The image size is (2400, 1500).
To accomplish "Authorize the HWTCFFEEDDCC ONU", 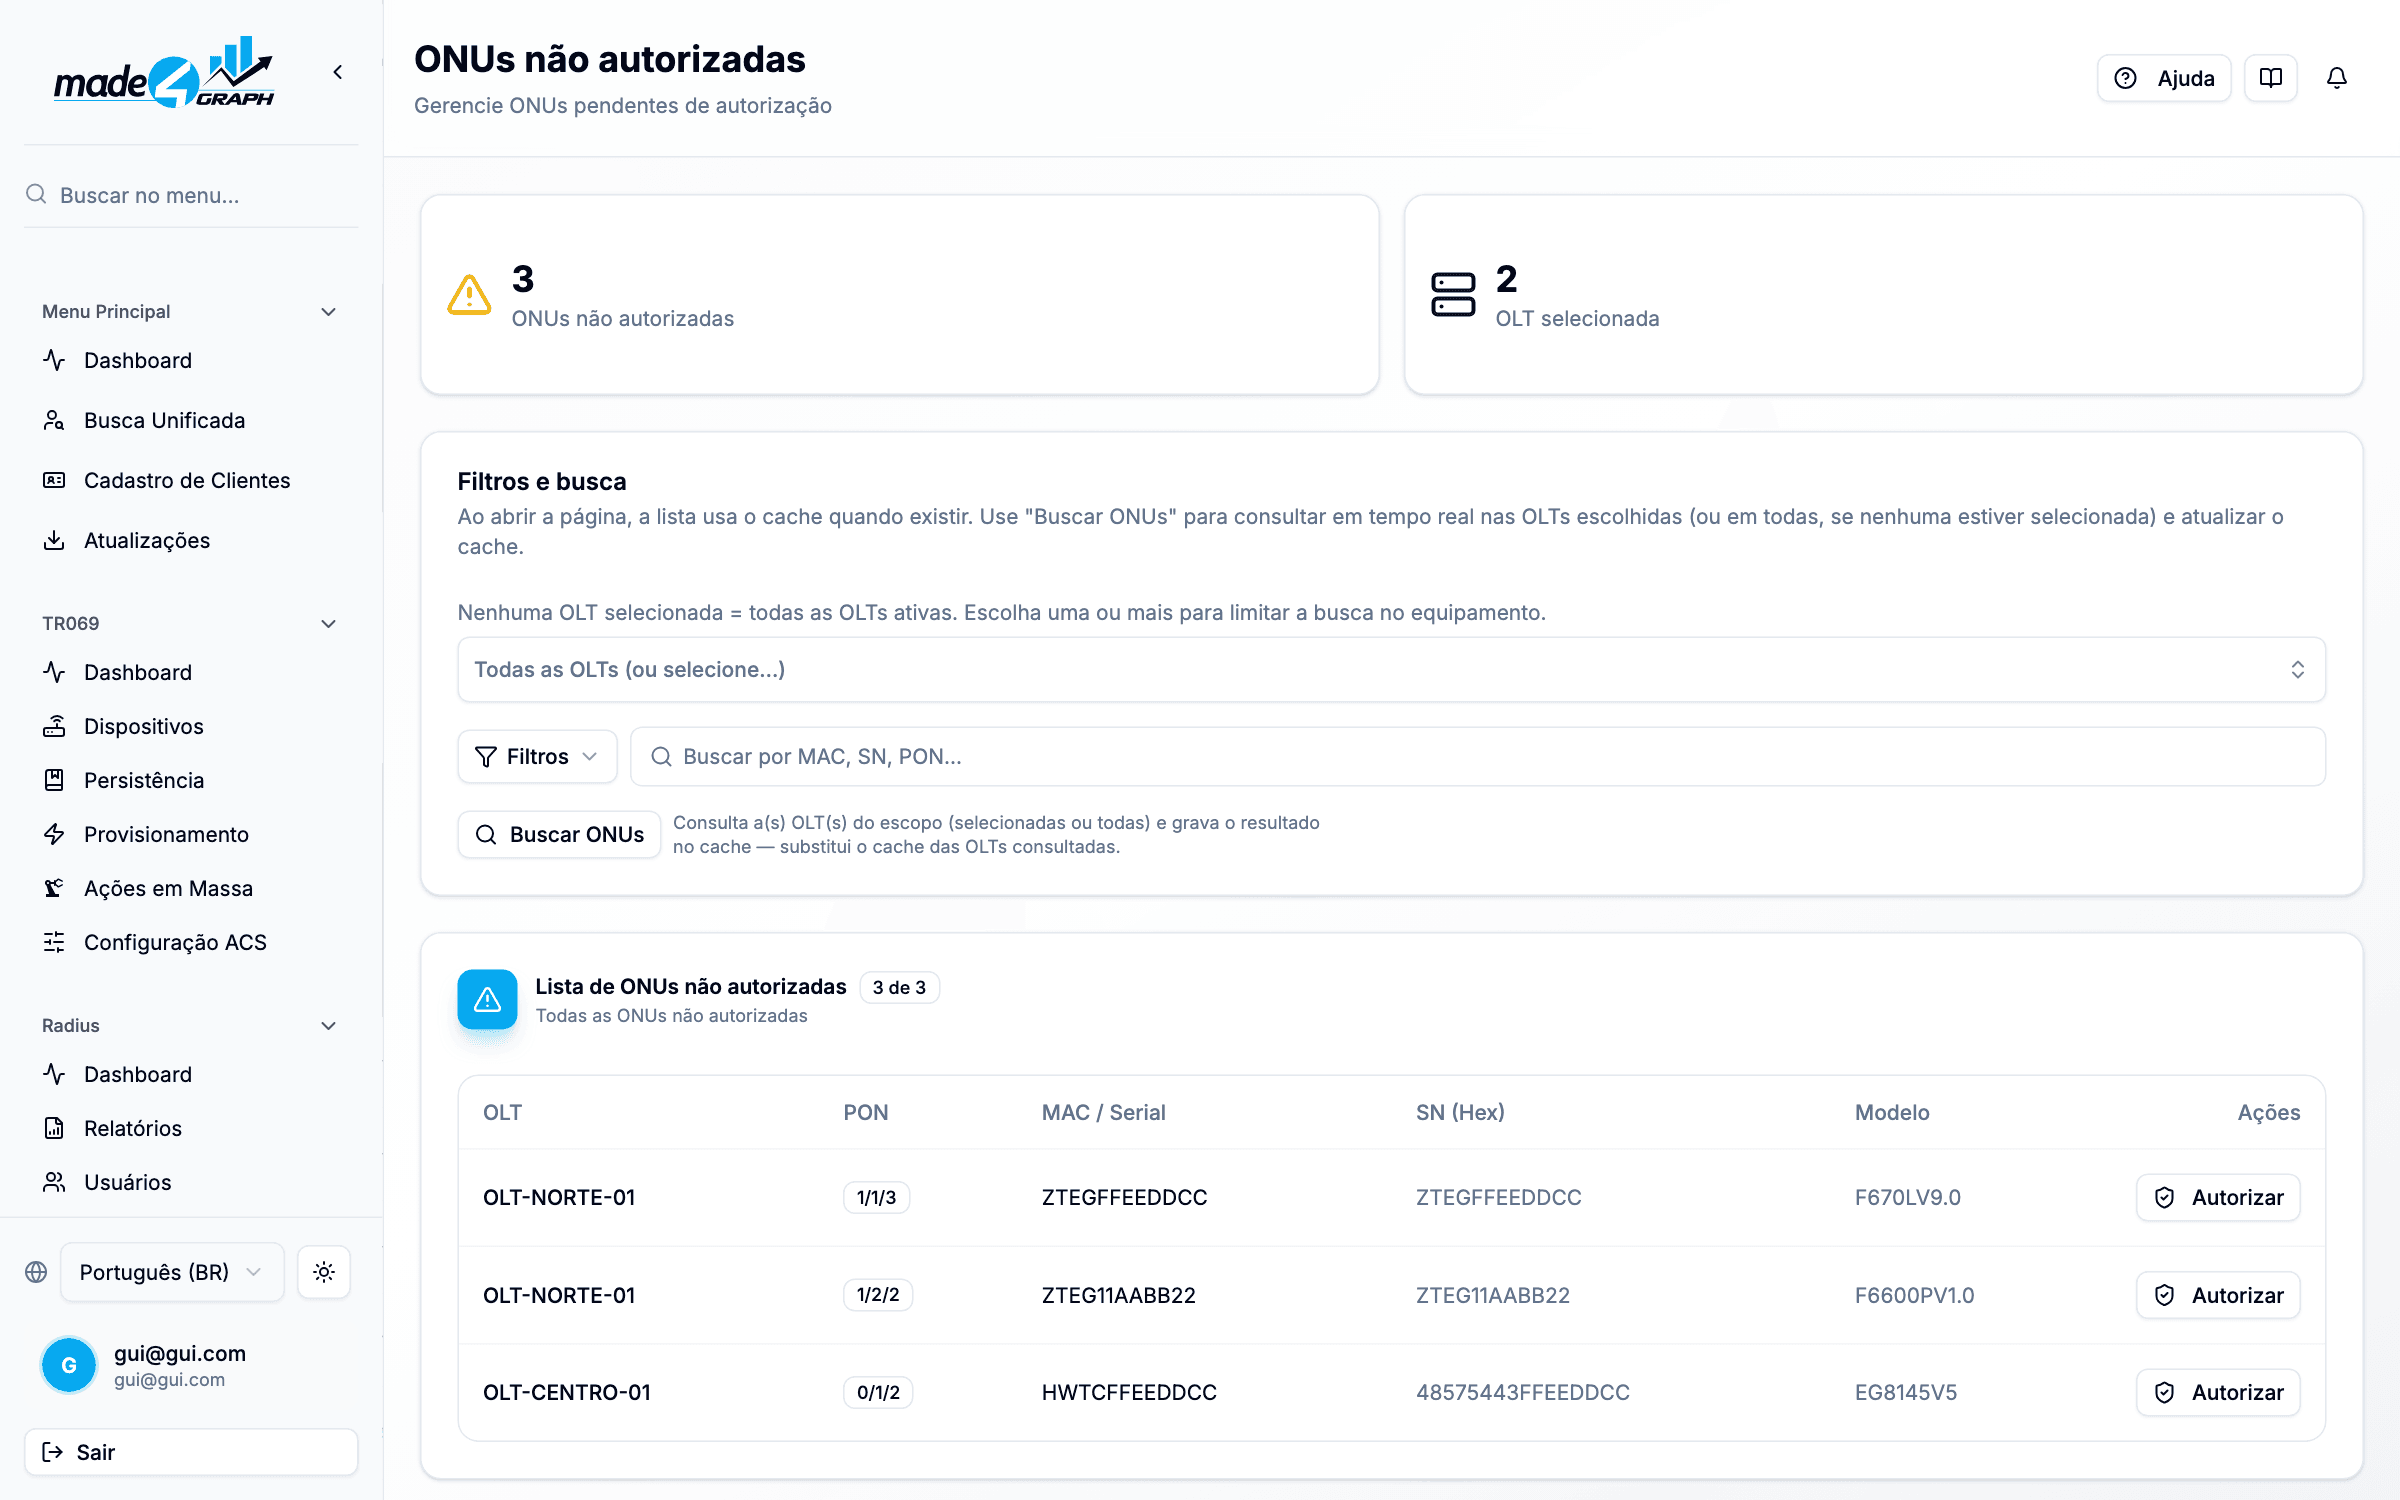I will 2218,1393.
